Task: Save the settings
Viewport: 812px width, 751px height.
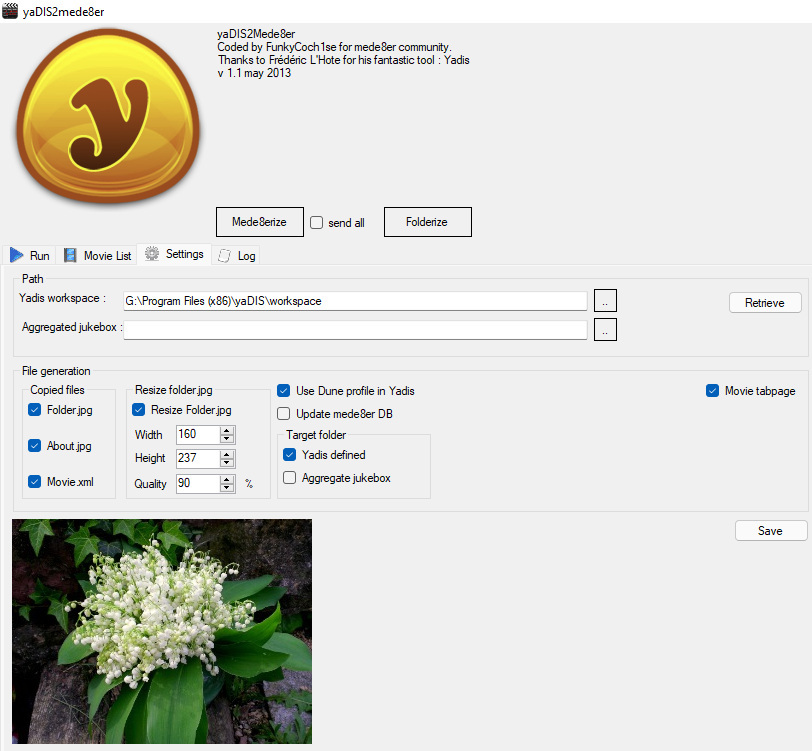Action: 771,530
